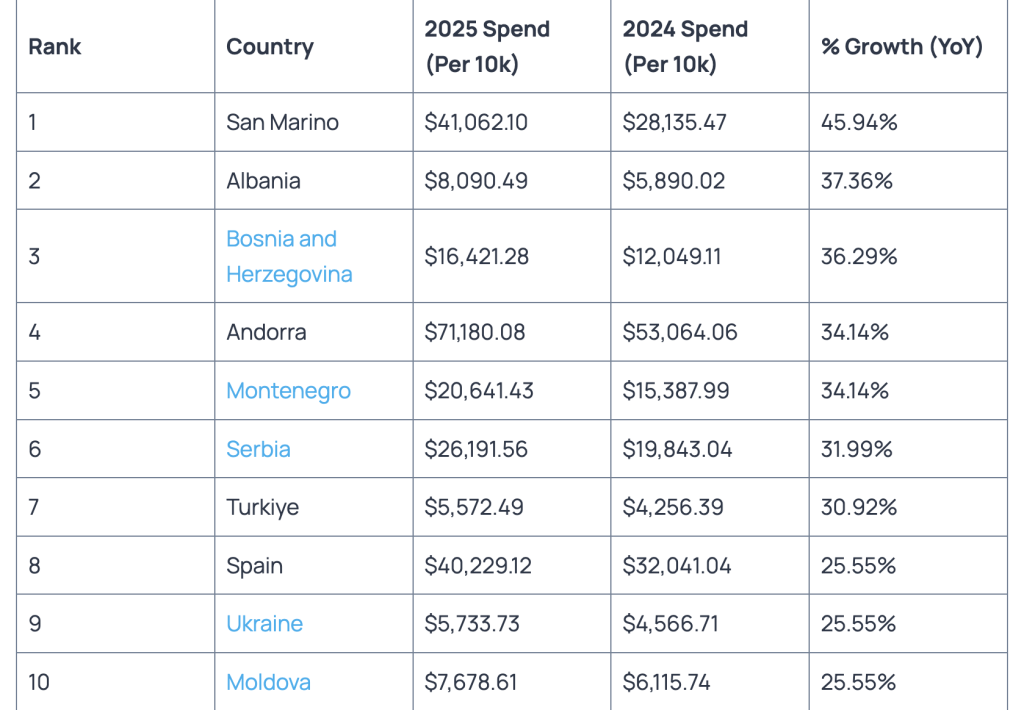Select Turkiye's 30.92% growth cell

tap(859, 507)
